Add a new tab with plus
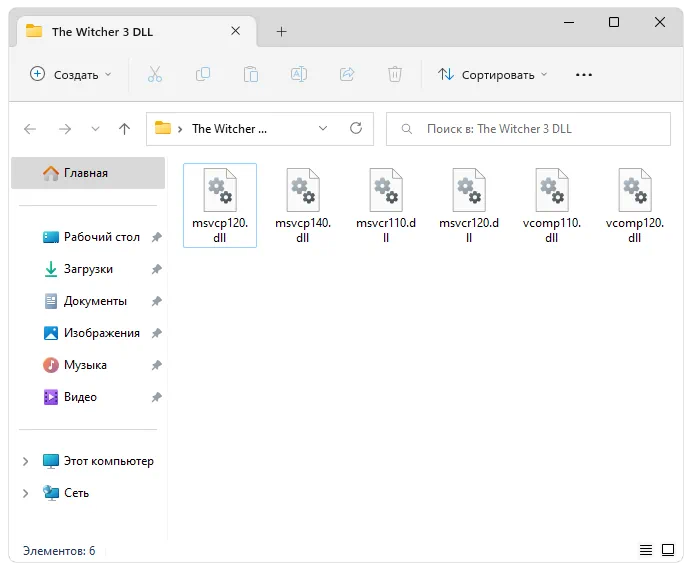This screenshot has width=688, height=567. tap(281, 31)
